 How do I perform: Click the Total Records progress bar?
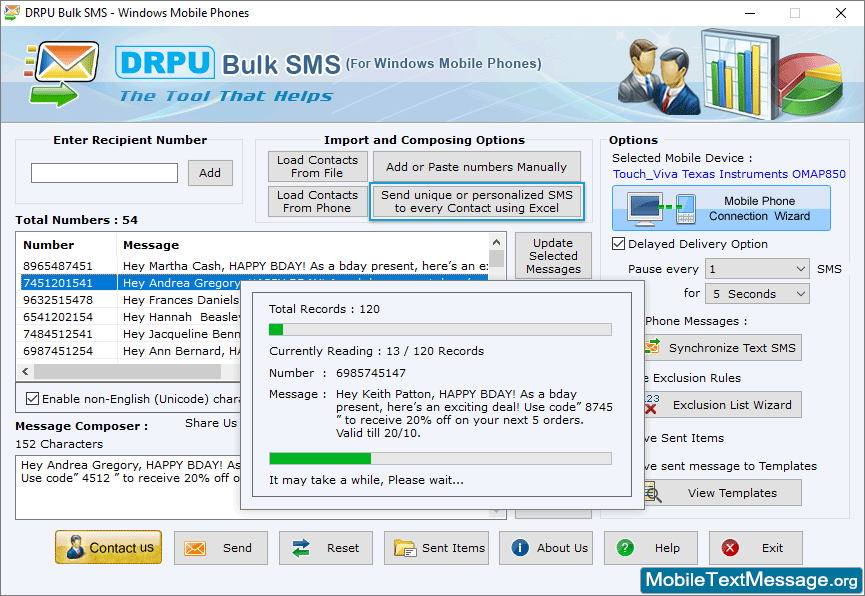click(440, 329)
